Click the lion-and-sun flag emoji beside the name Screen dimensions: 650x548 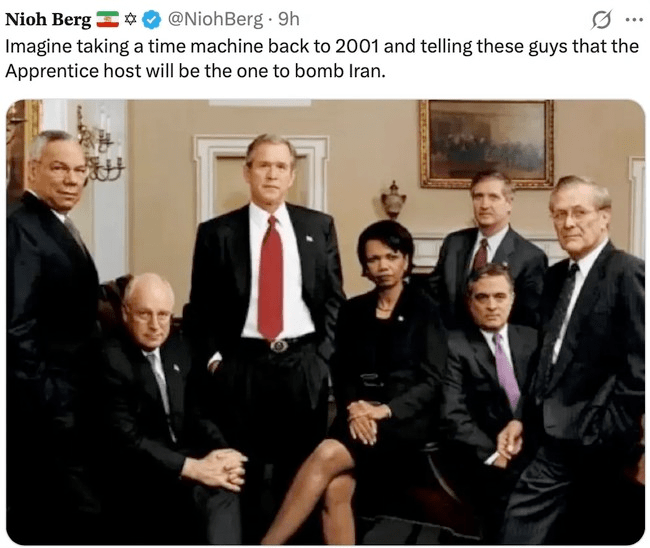[x=108, y=19]
